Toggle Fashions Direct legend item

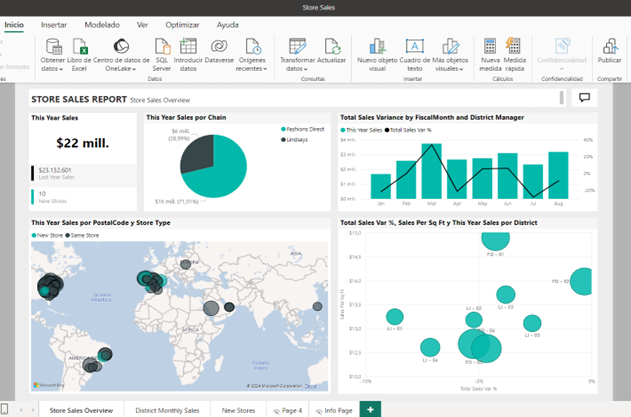(x=302, y=129)
